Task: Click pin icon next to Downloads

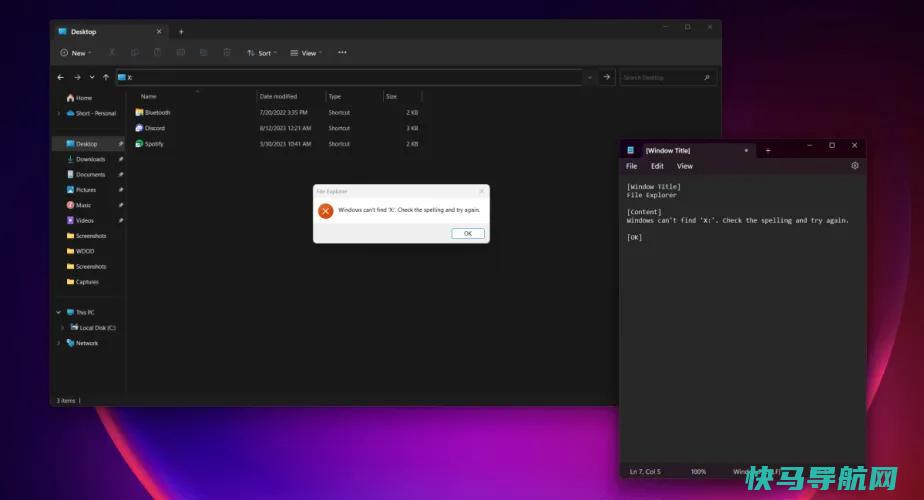Action: click(x=120, y=159)
